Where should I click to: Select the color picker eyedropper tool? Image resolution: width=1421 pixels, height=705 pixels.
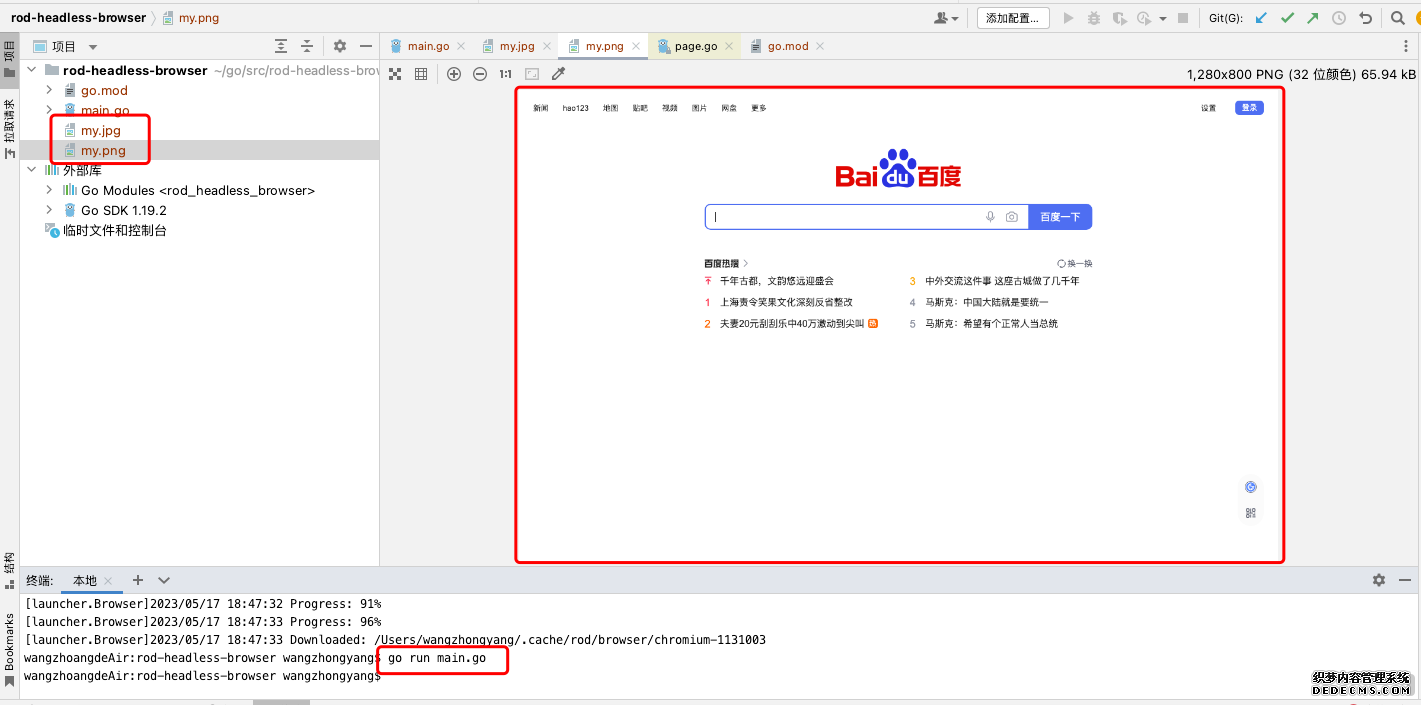point(559,74)
